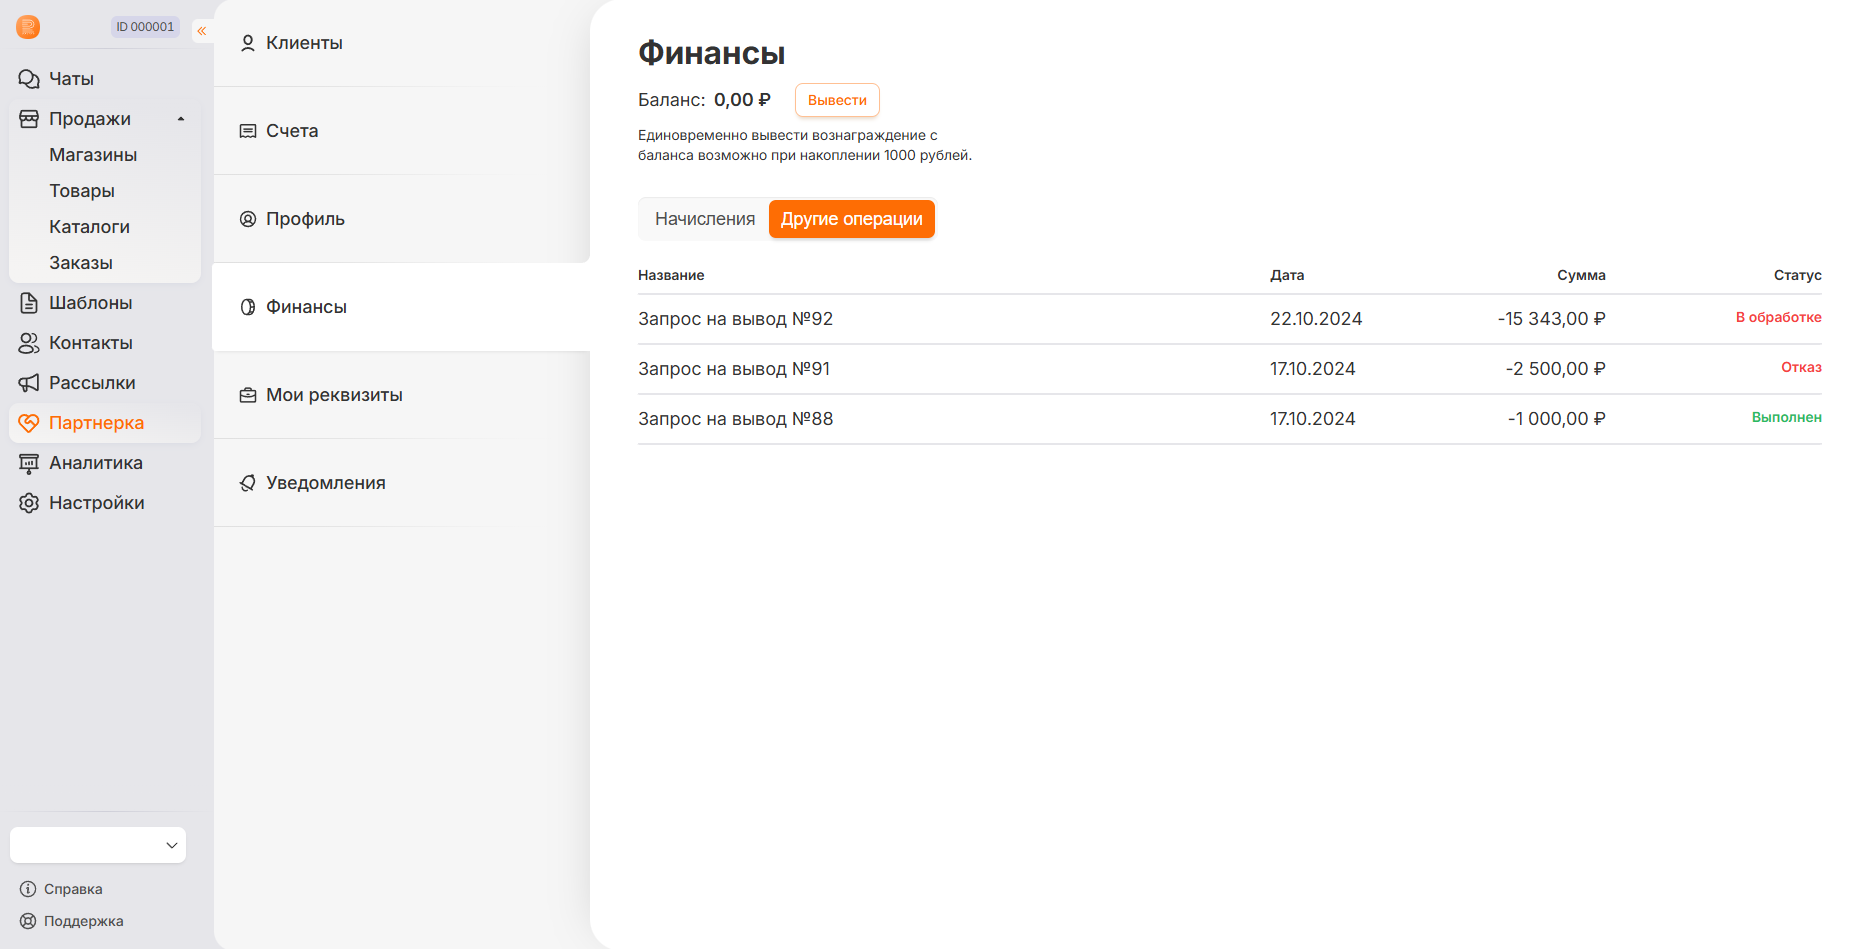Open Рассылки in the sidebar
This screenshot has width=1869, height=949.
tap(92, 383)
